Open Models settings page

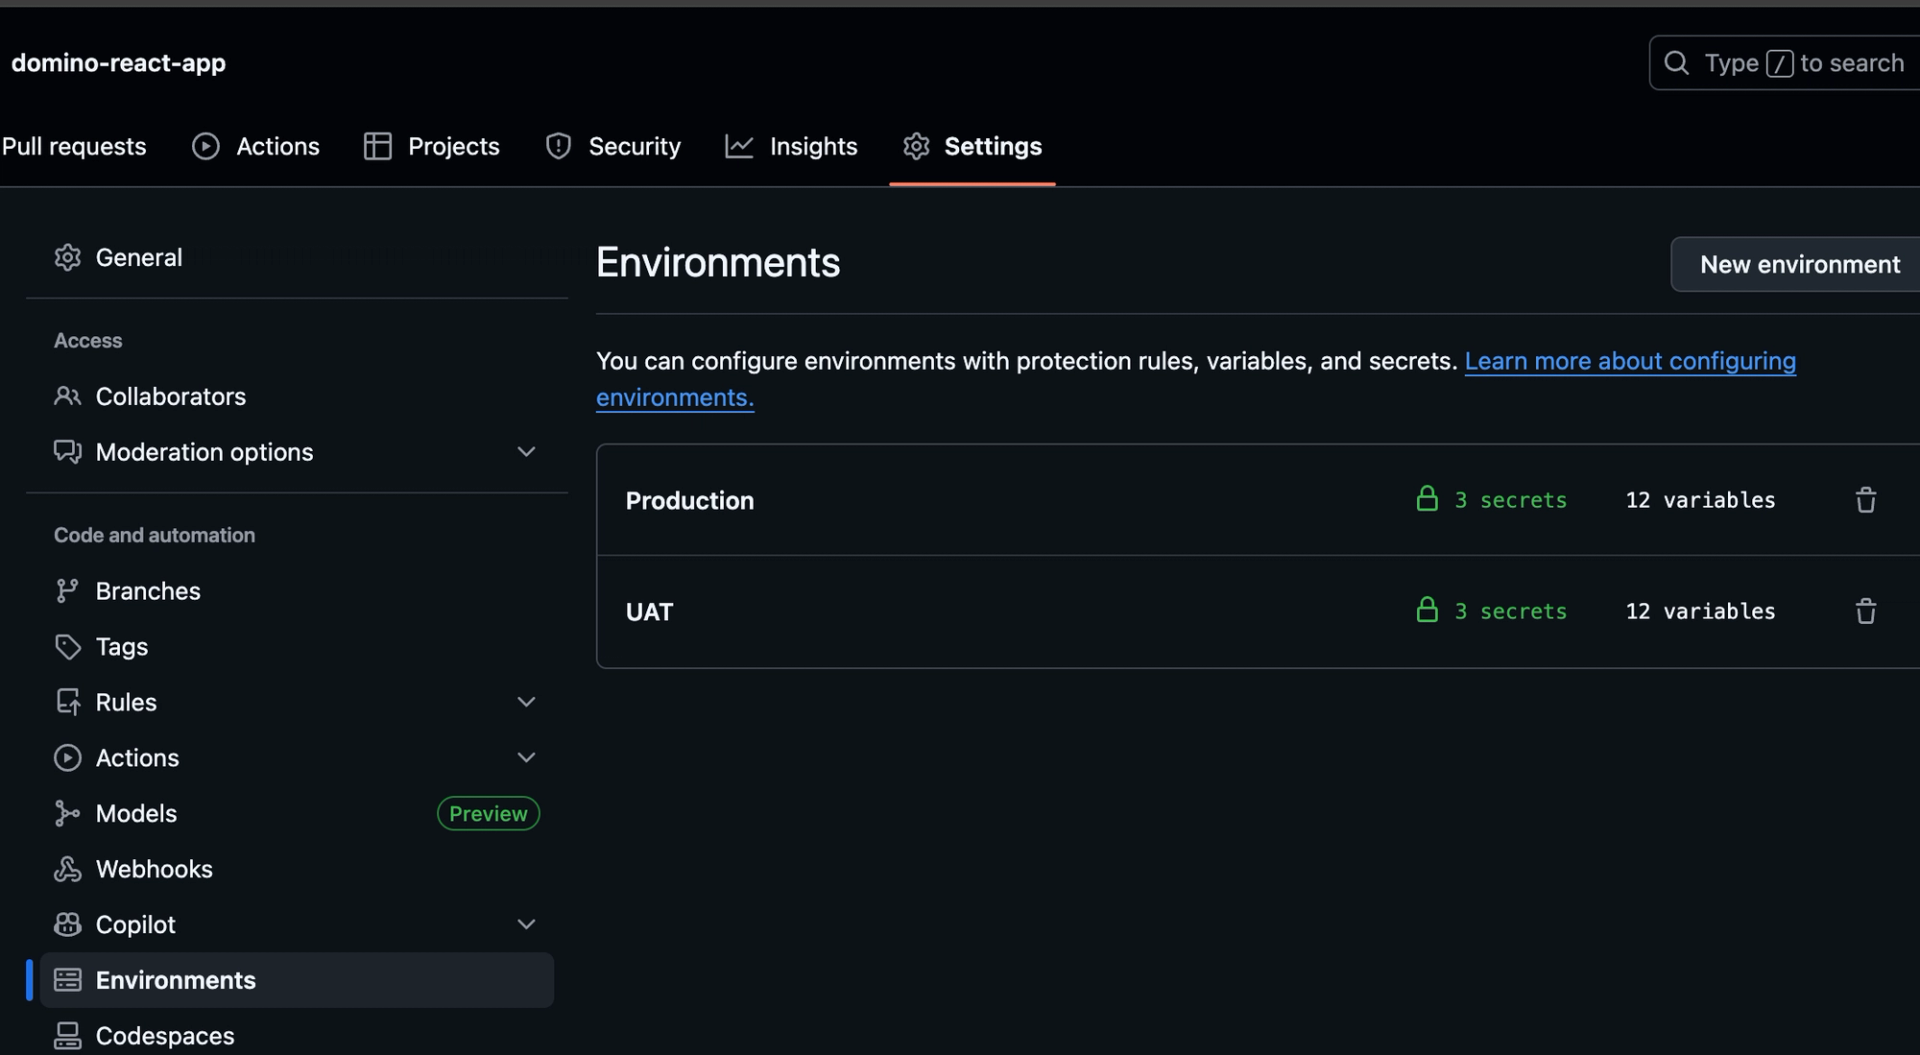(x=296, y=814)
